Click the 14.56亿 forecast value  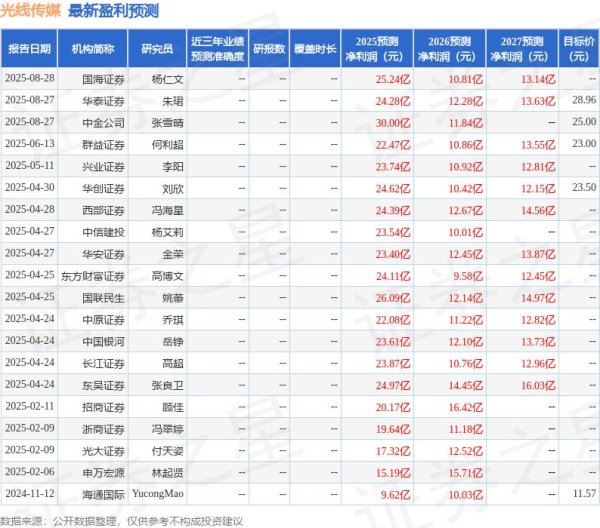tap(538, 210)
